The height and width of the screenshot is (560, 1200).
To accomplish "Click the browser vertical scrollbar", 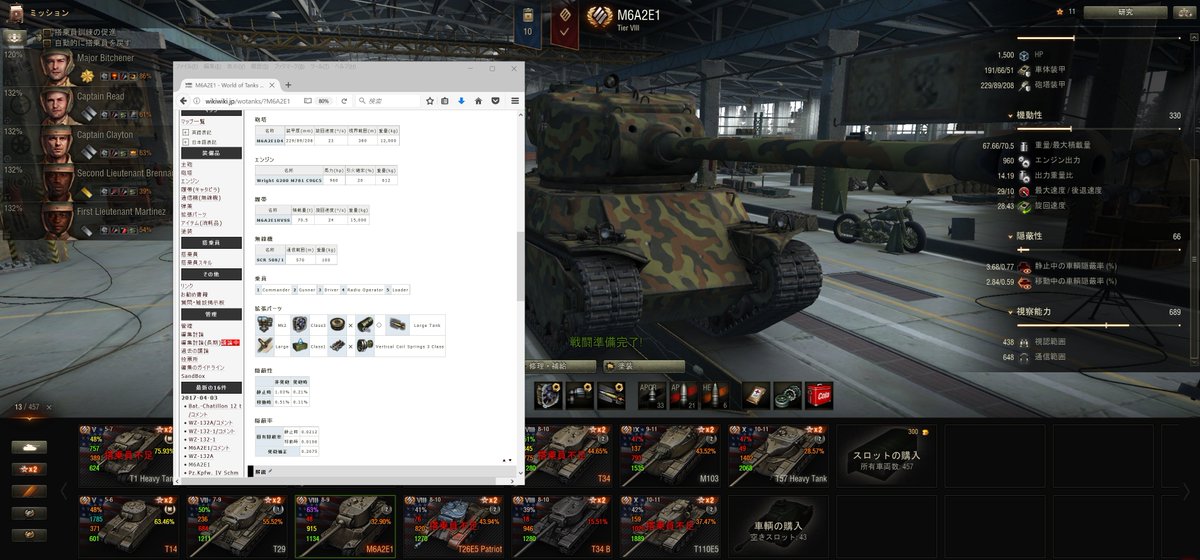I will (x=520, y=265).
